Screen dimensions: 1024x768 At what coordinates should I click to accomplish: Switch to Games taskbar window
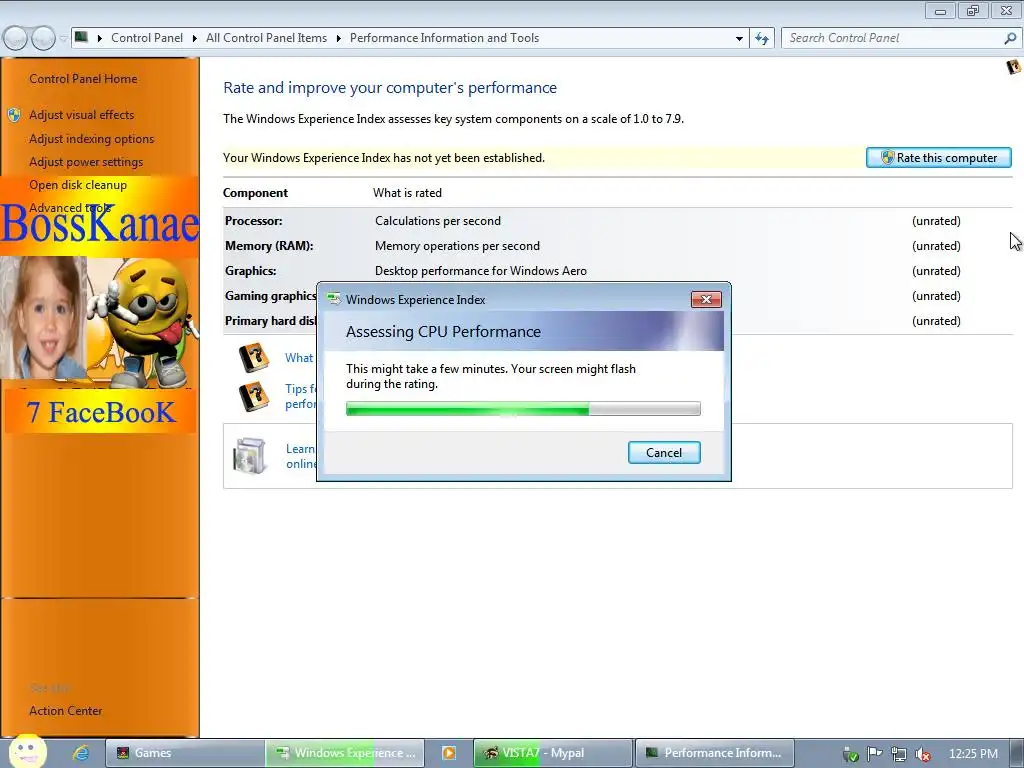coord(185,753)
